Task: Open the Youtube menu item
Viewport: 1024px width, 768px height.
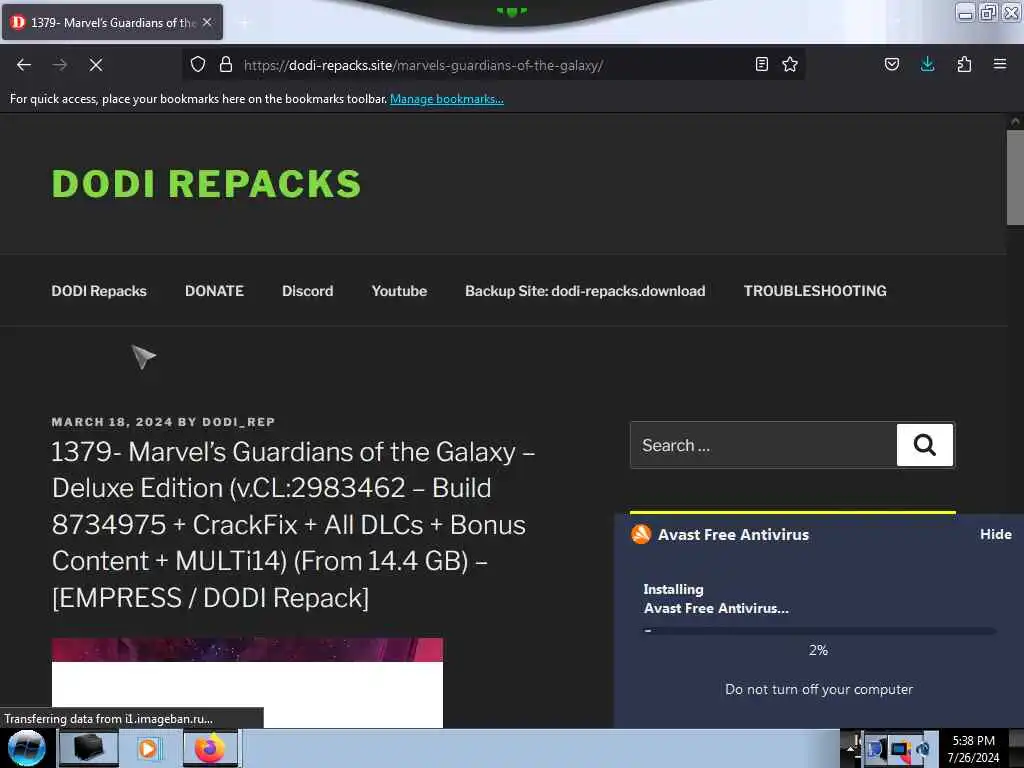Action: (399, 291)
